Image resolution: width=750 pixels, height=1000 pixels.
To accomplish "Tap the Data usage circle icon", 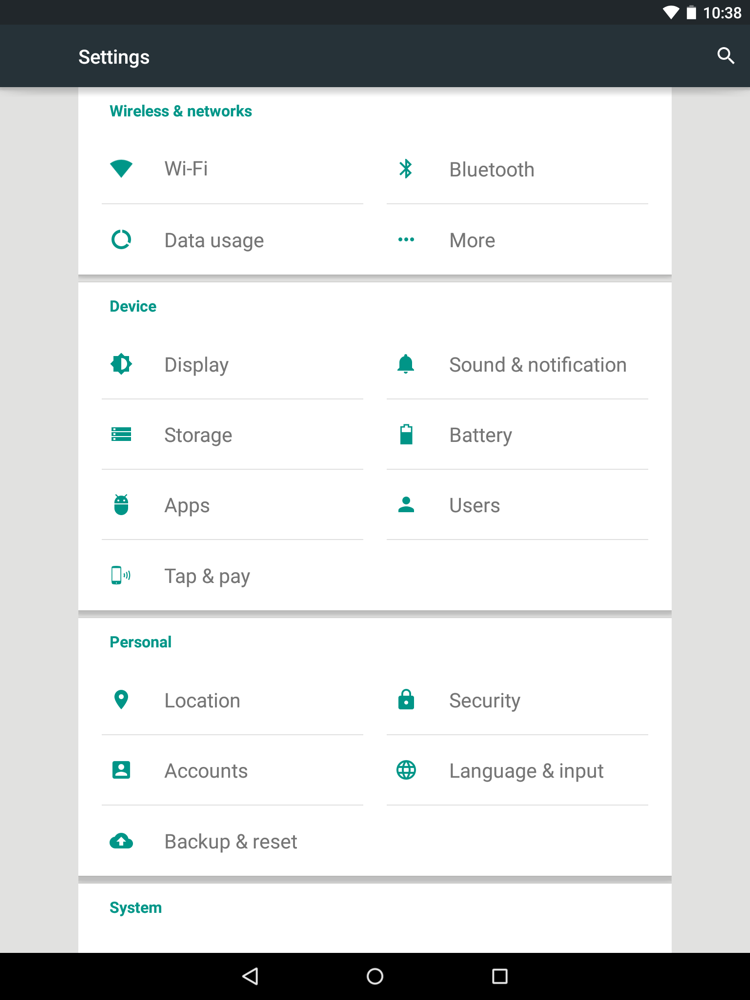I will (121, 240).
